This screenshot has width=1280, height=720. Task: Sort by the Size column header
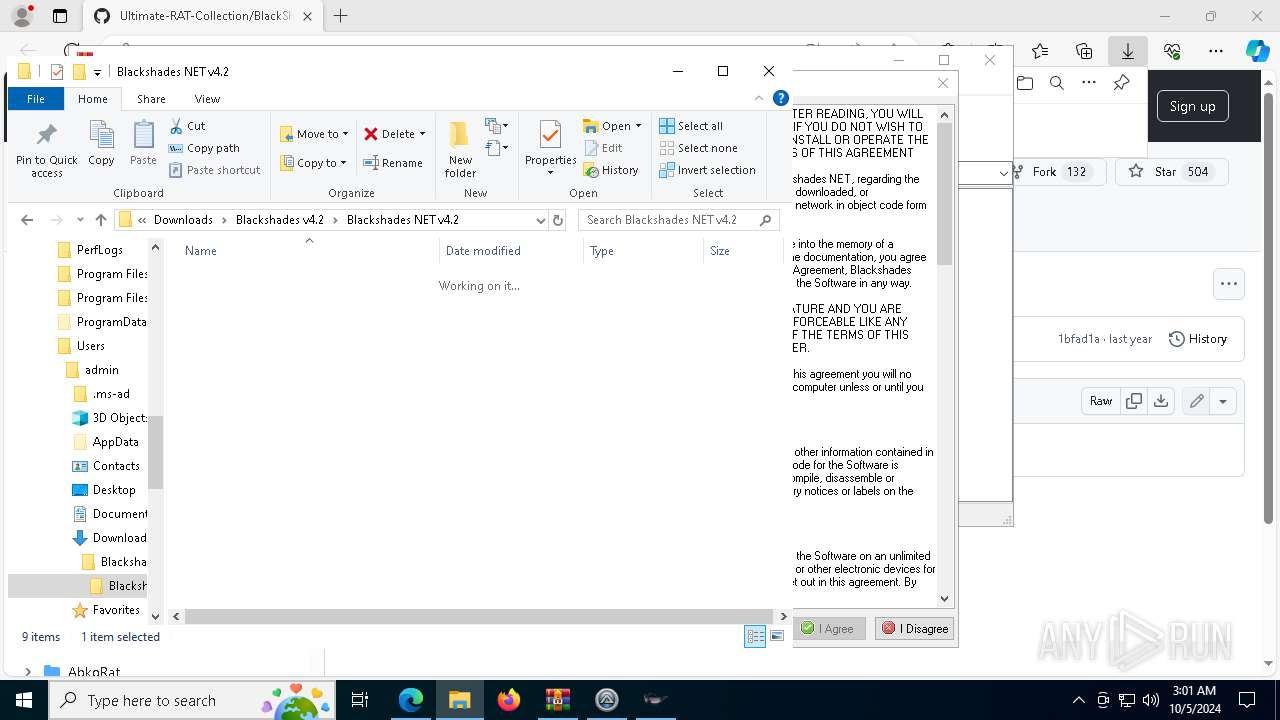click(x=743, y=251)
